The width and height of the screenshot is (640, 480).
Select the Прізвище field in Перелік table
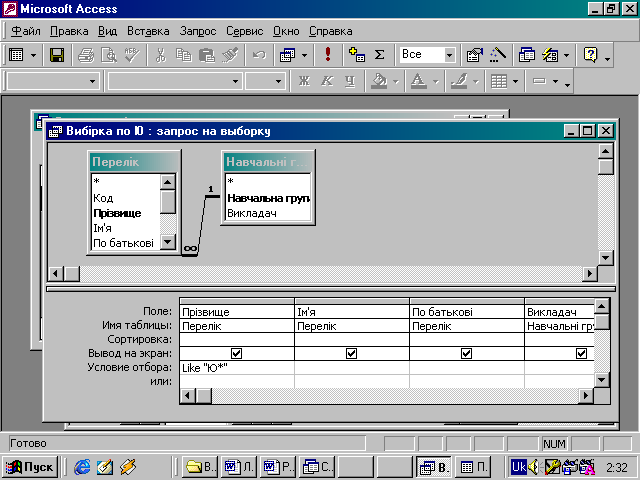click(x=117, y=213)
